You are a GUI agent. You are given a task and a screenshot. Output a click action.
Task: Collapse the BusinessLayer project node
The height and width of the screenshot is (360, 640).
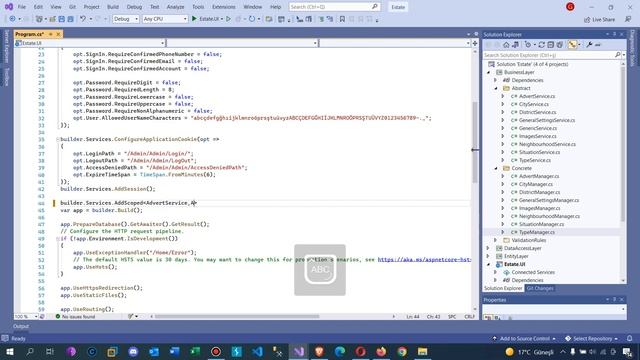click(x=488, y=72)
